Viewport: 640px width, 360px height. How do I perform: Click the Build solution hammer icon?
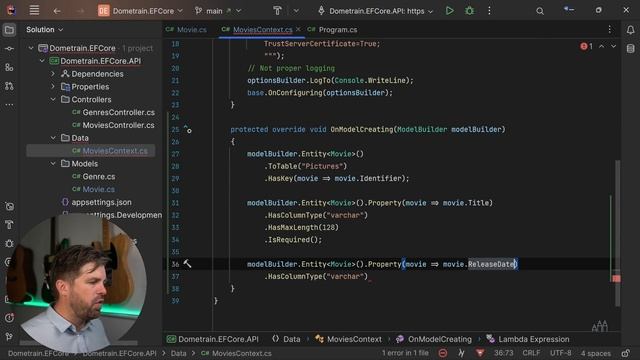tap(277, 11)
